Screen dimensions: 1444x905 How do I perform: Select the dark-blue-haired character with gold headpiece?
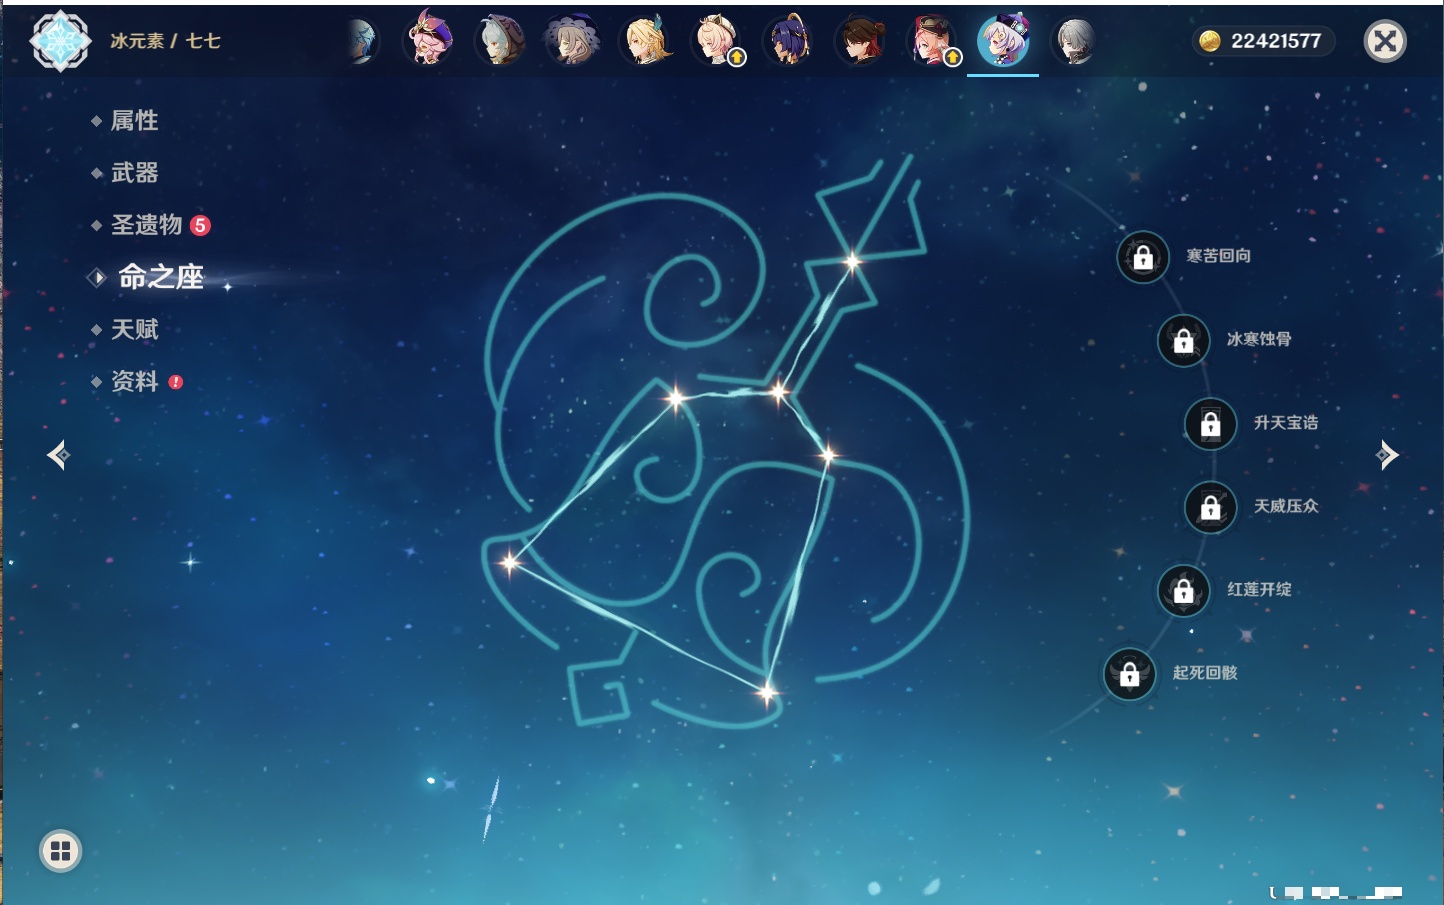[x=789, y=41]
